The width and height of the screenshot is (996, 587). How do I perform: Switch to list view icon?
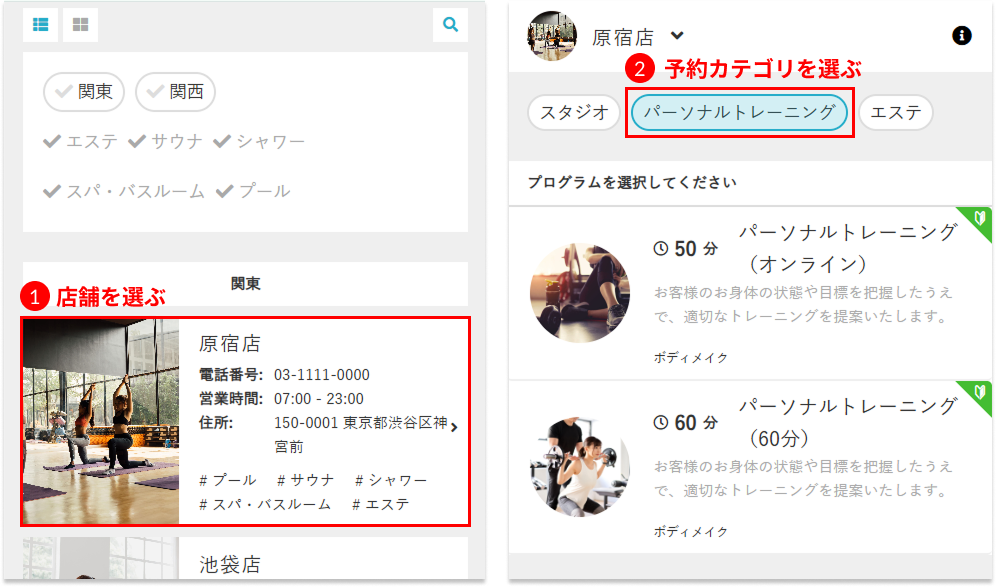pyautogui.click(x=41, y=25)
